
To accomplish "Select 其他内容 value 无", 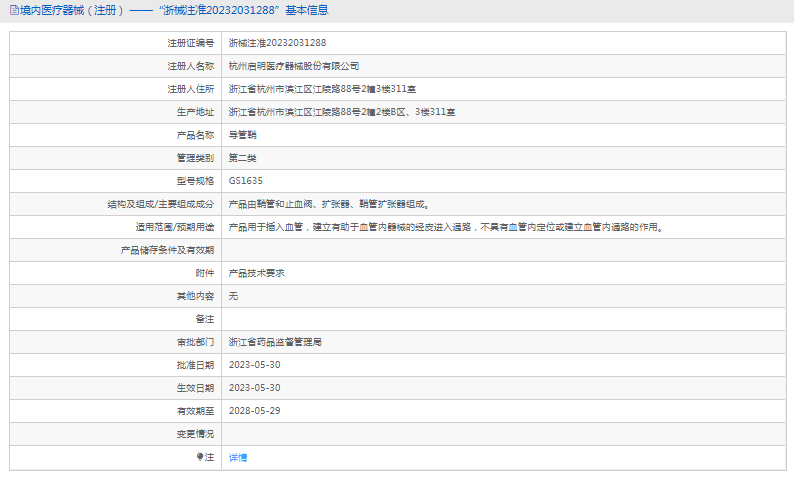I will [233, 296].
